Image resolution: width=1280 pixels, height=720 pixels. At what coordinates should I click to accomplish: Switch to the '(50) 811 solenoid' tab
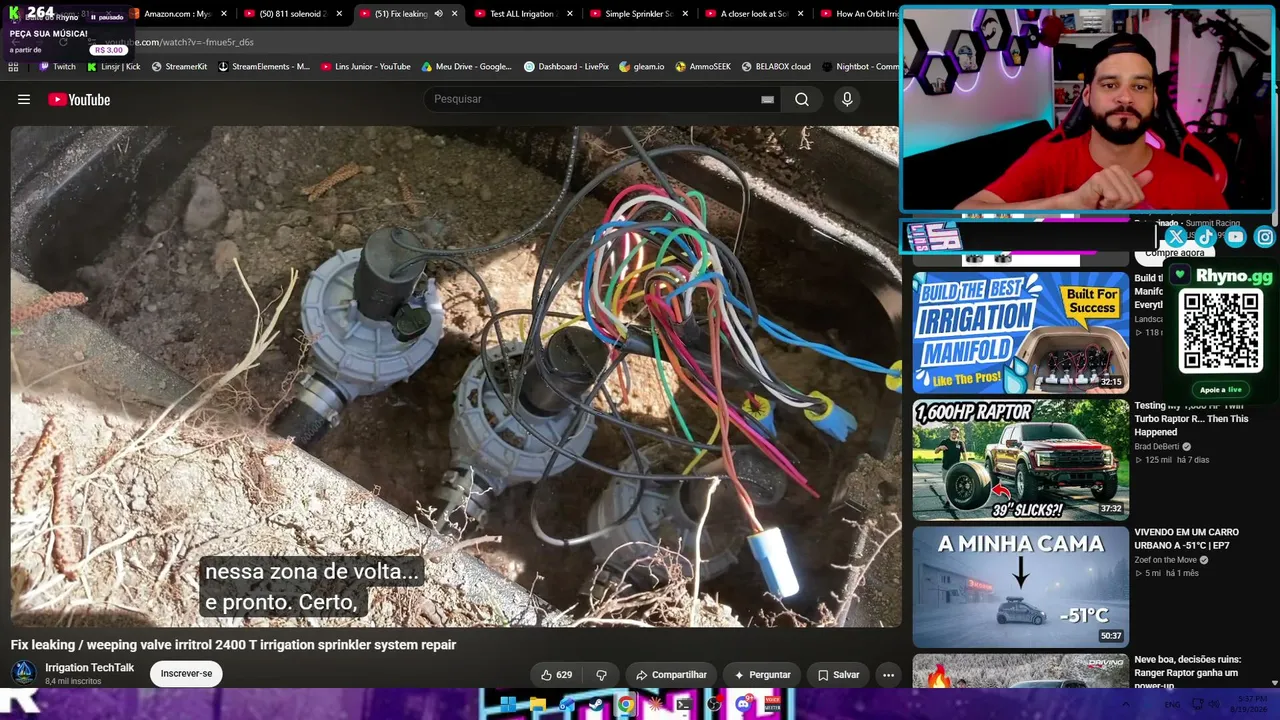point(285,14)
